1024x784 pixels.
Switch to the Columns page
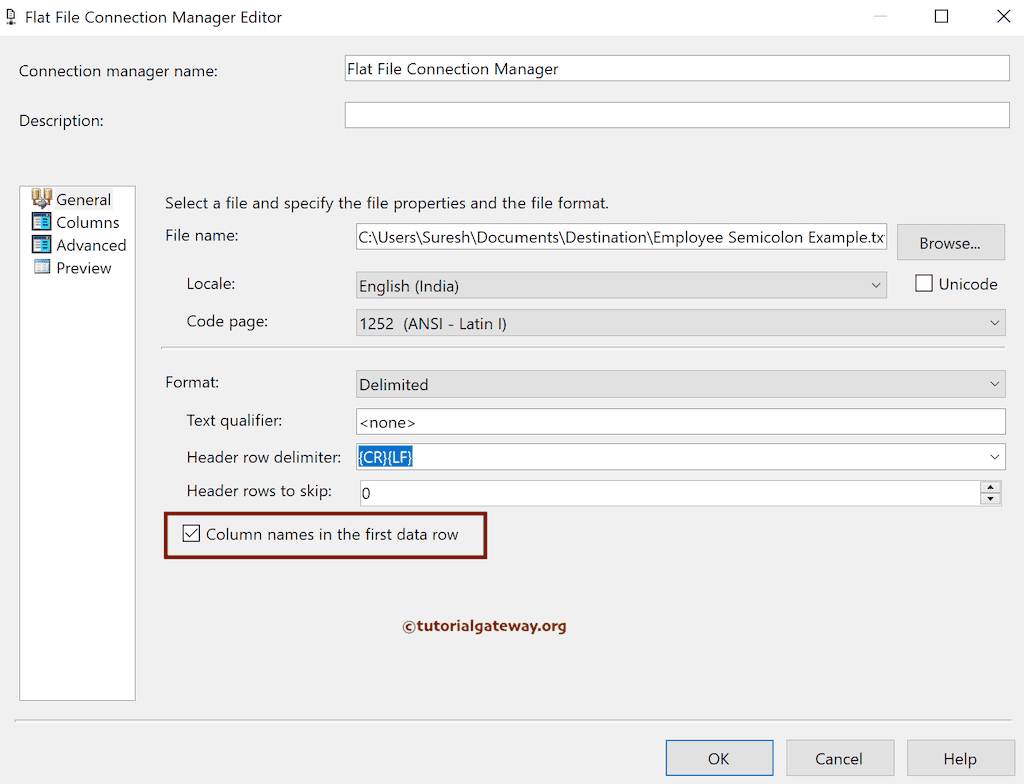[x=87, y=222]
